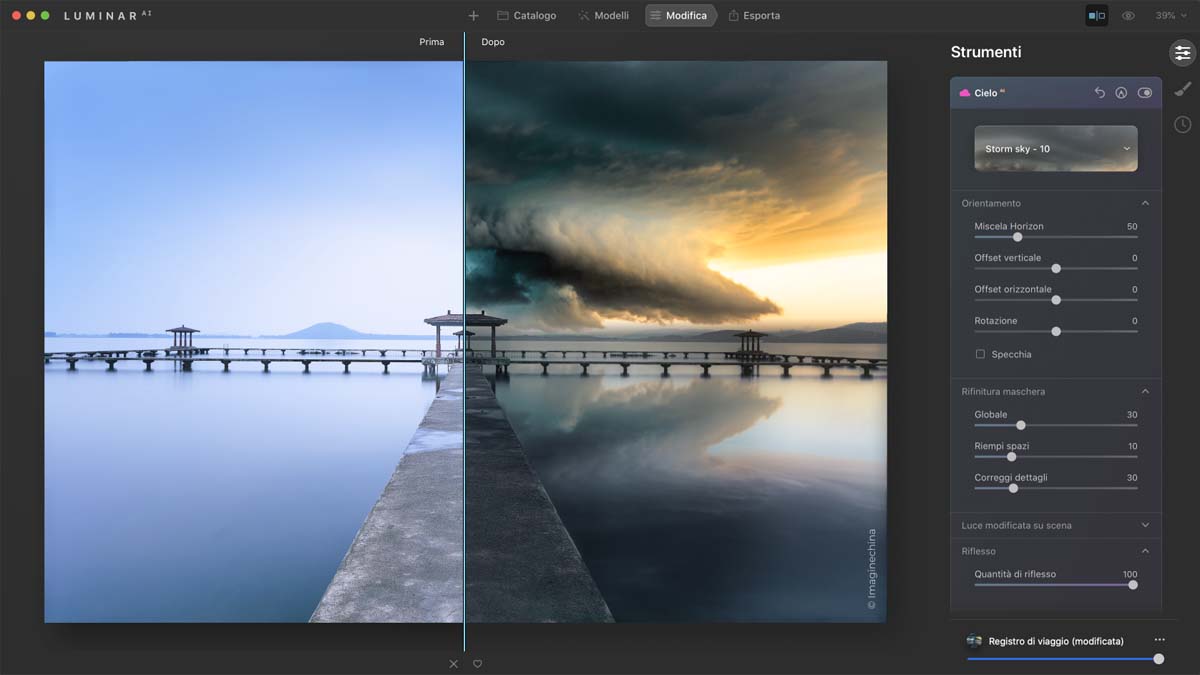Open the Storm sky - 10 dropdown
The width and height of the screenshot is (1200, 675).
1055,148
